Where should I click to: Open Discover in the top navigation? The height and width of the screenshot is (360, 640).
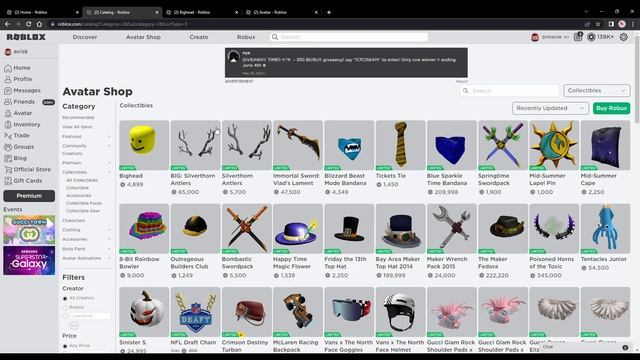[85, 37]
